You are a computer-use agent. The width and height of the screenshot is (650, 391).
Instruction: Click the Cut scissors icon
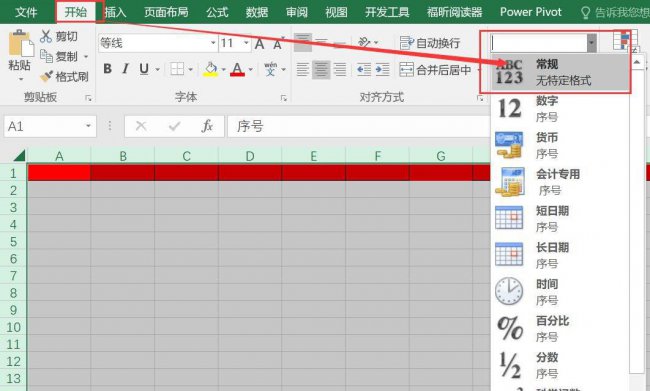[46, 36]
